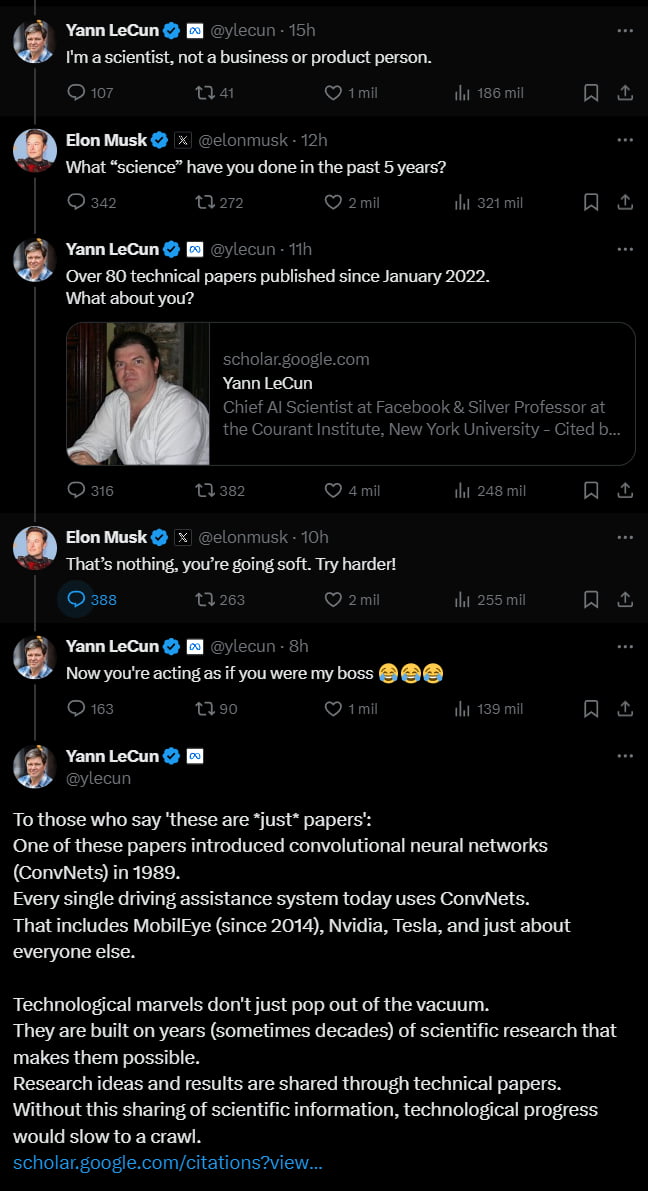Click the X badge next to Elon Musk
648x1191 pixels.
point(181,140)
